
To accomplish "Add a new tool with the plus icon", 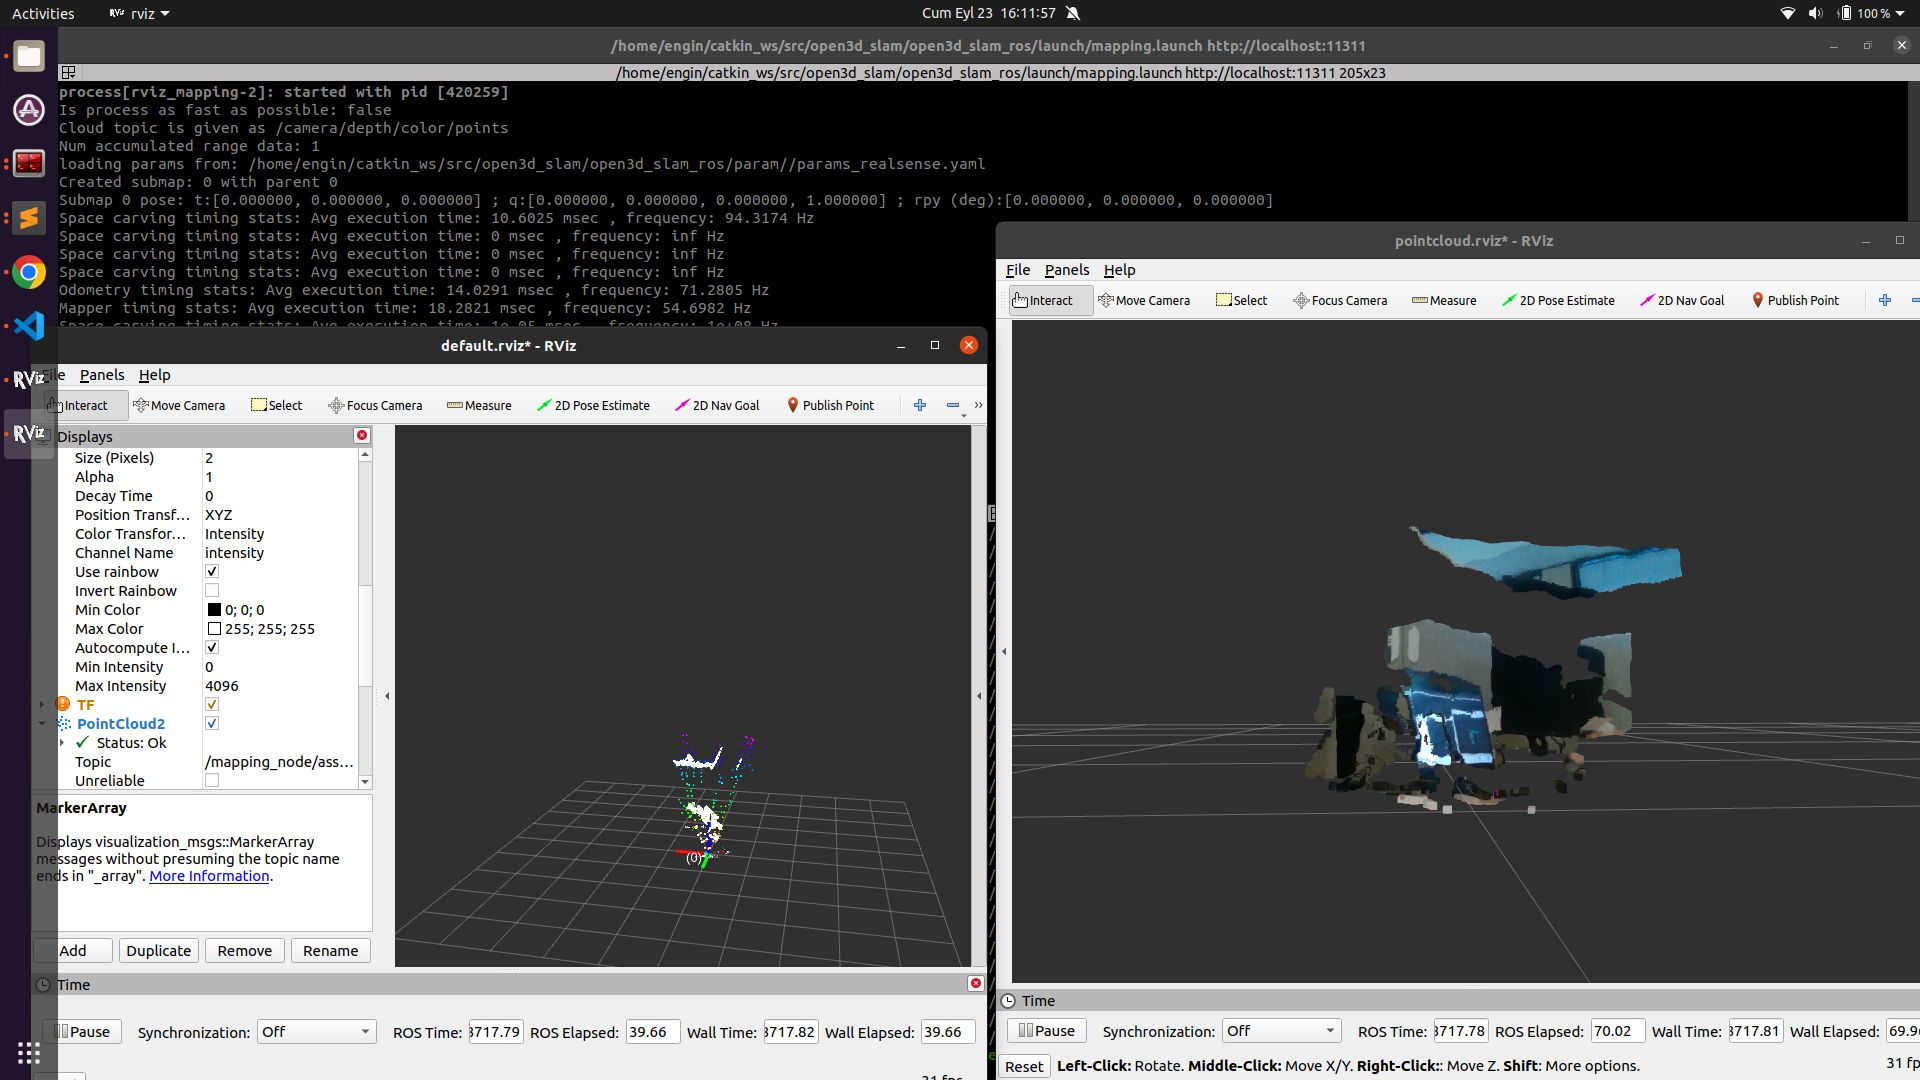I will pyautogui.click(x=919, y=405).
